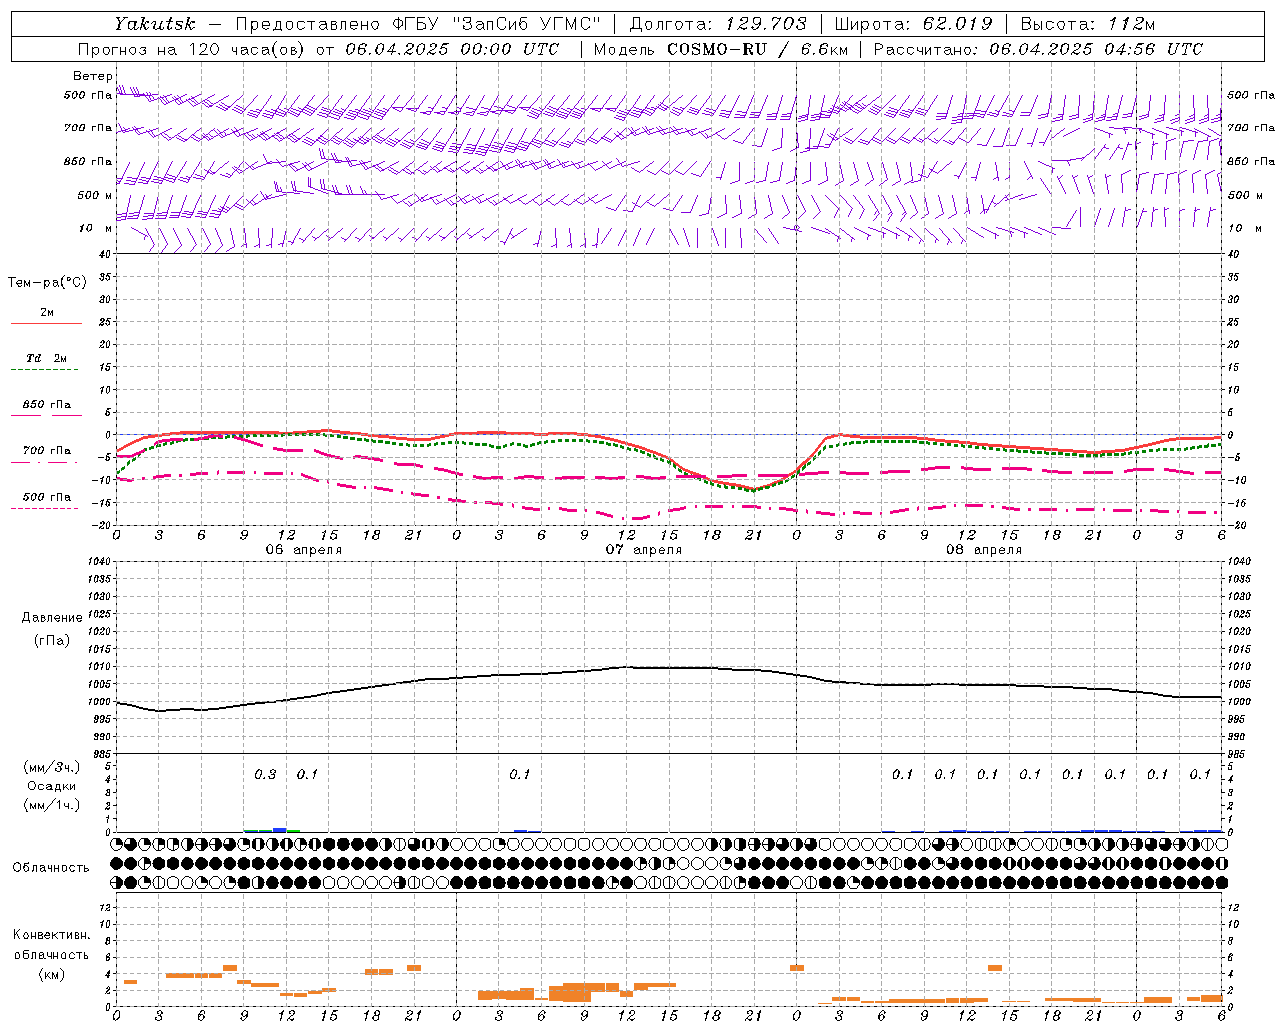
Task: Click the 'Тем-ра(°C)' temperature panel label
Action: pyautogui.click(x=47, y=283)
